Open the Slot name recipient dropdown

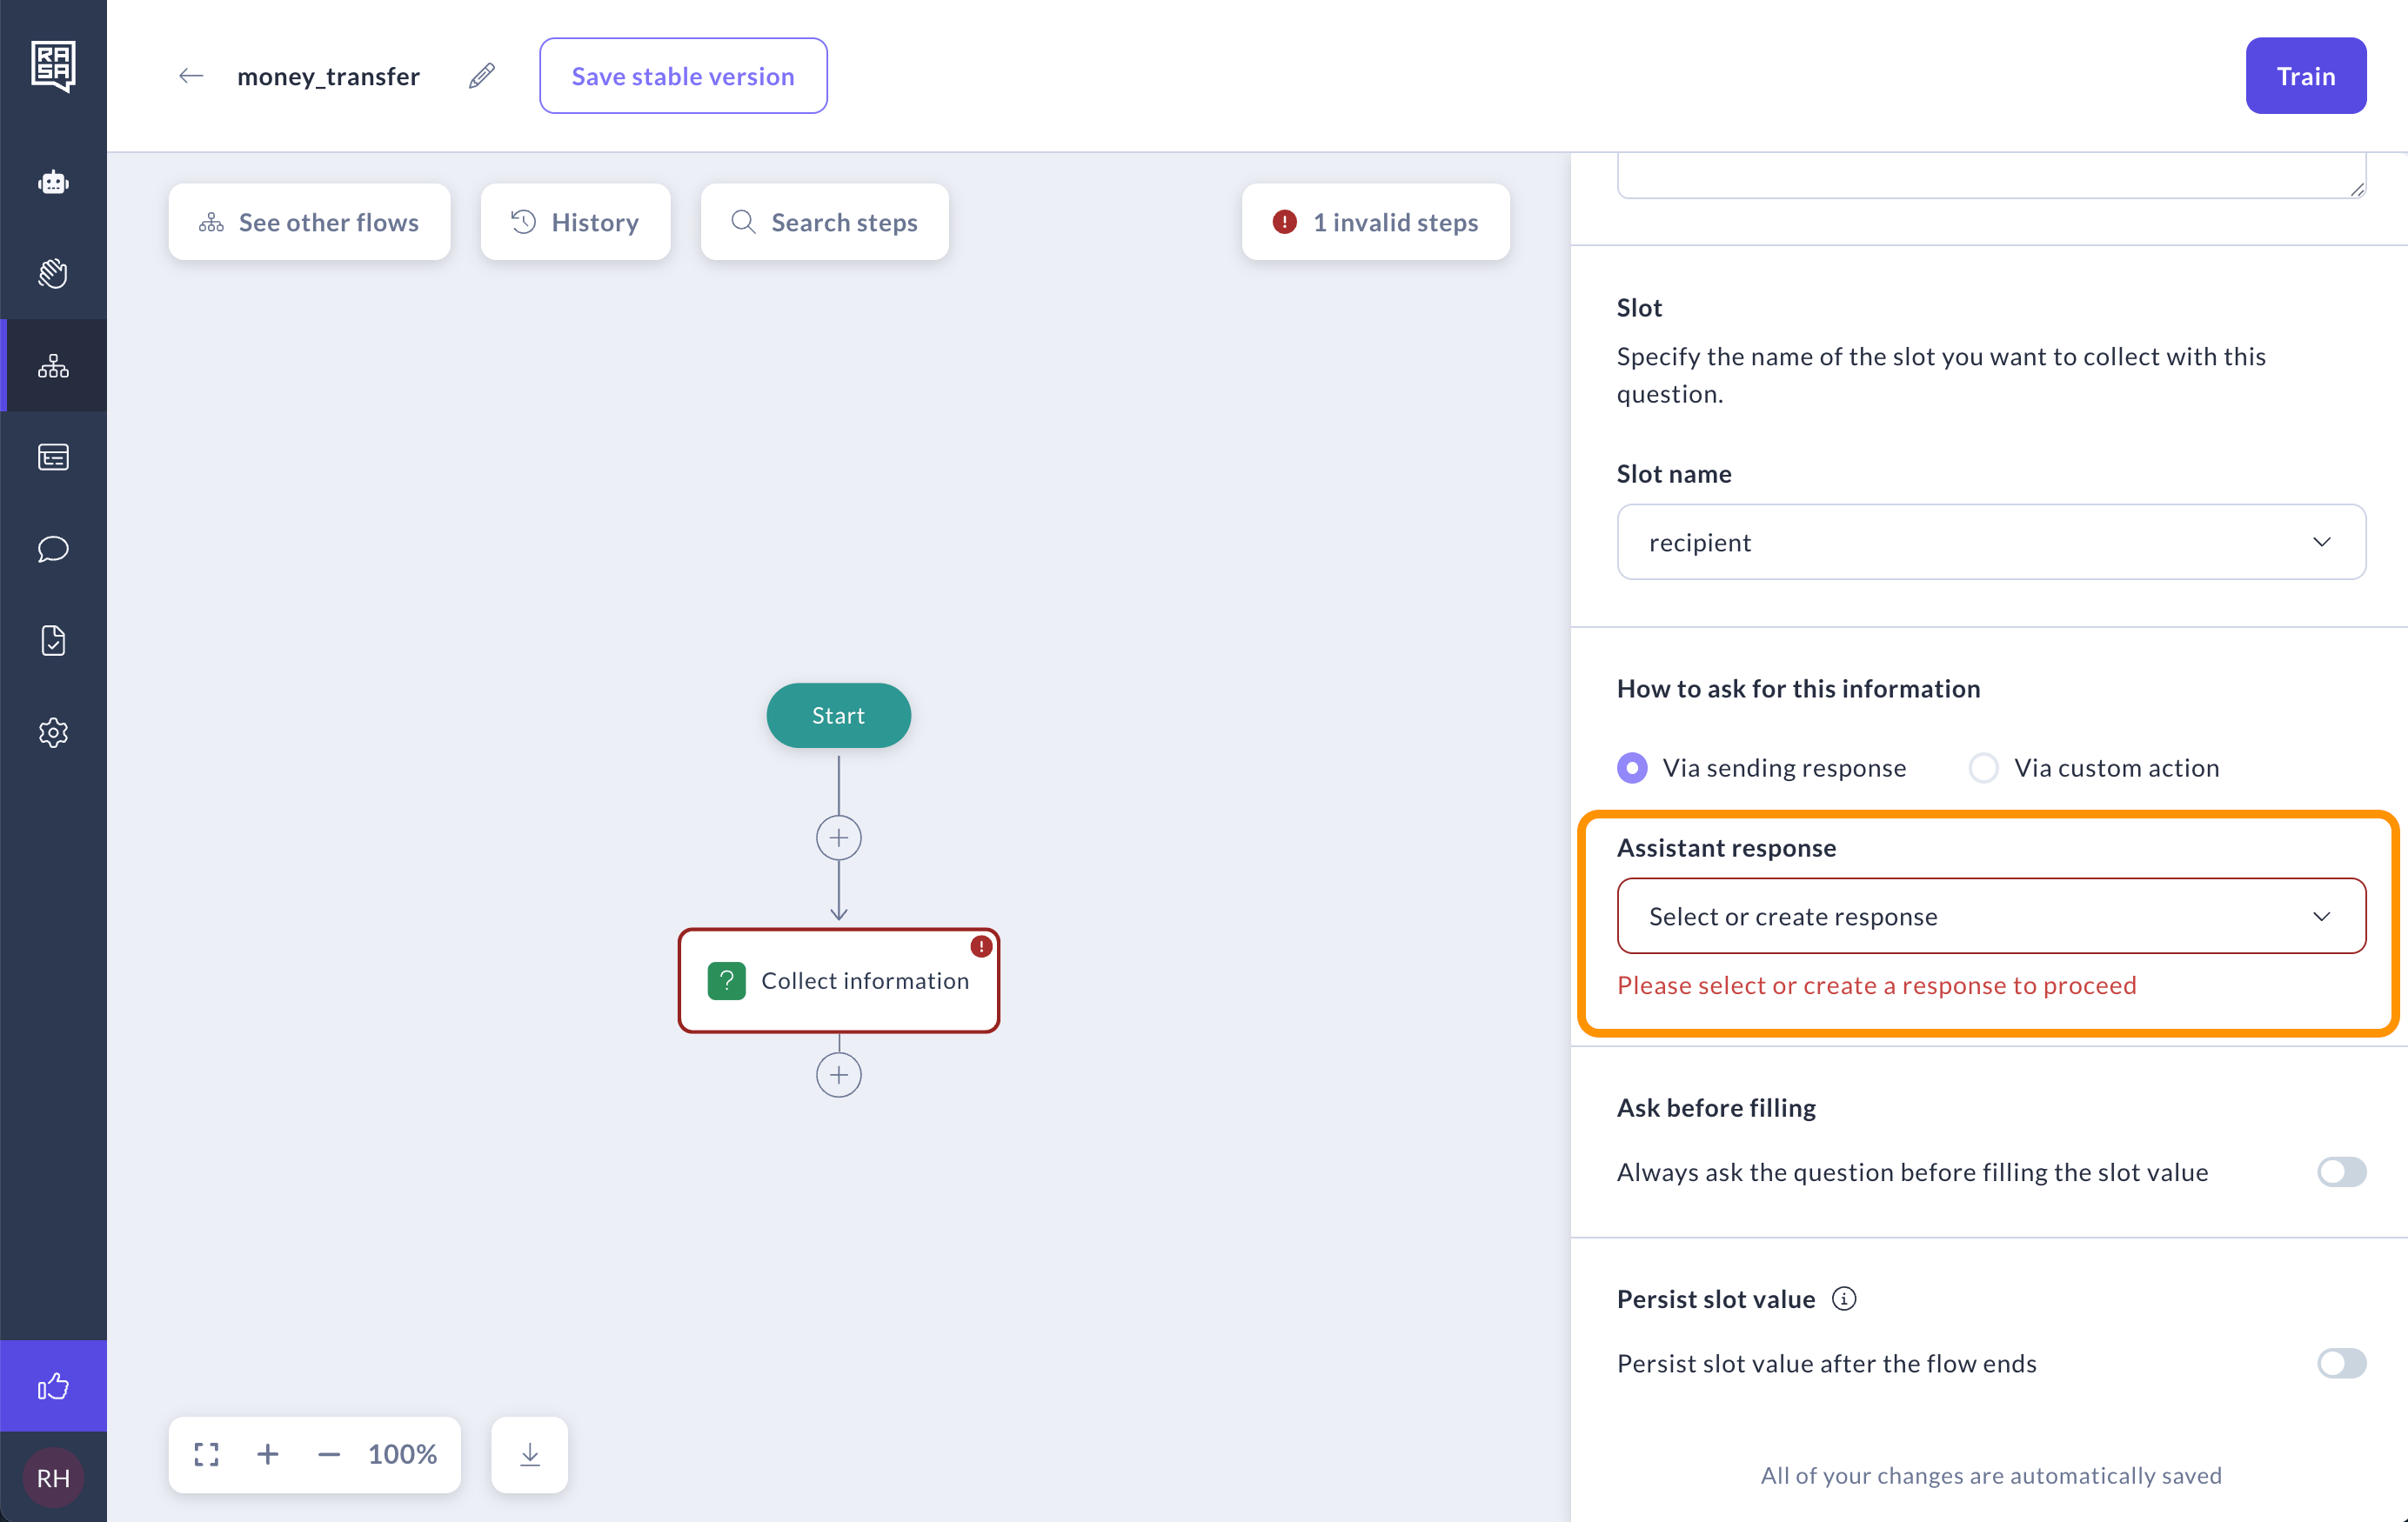pos(1991,542)
